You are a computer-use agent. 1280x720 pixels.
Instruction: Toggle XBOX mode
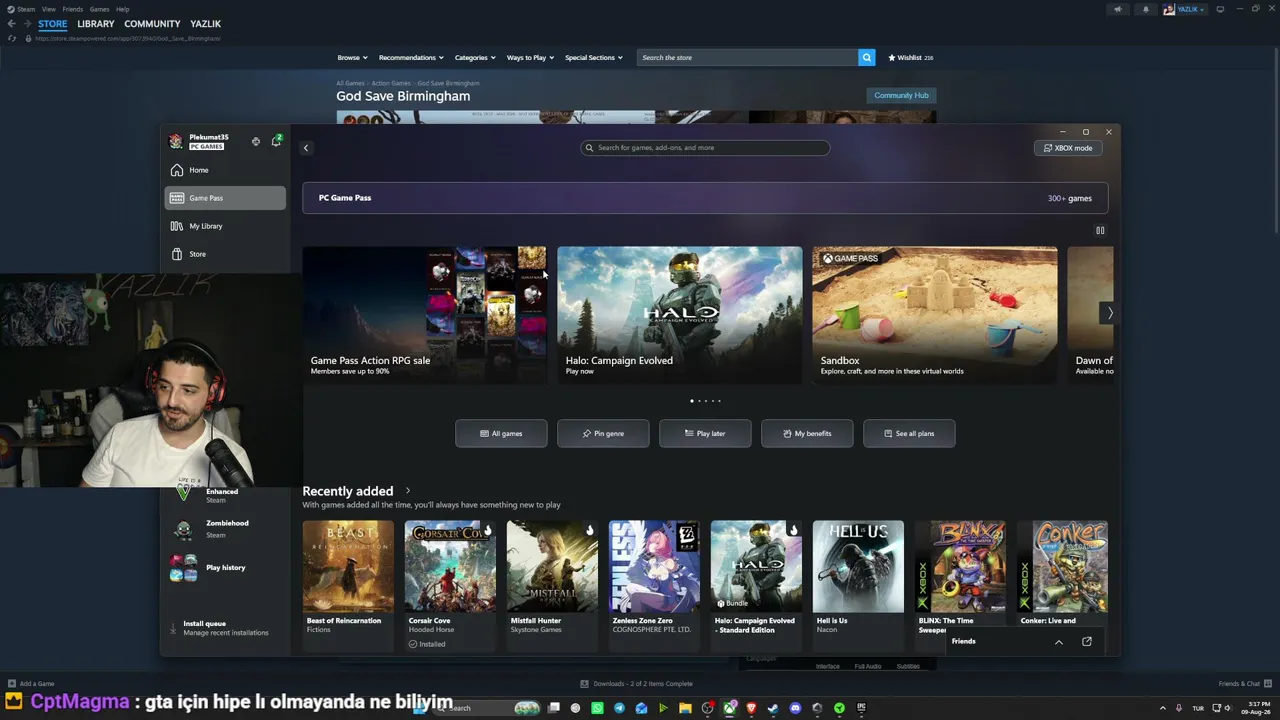(1068, 148)
